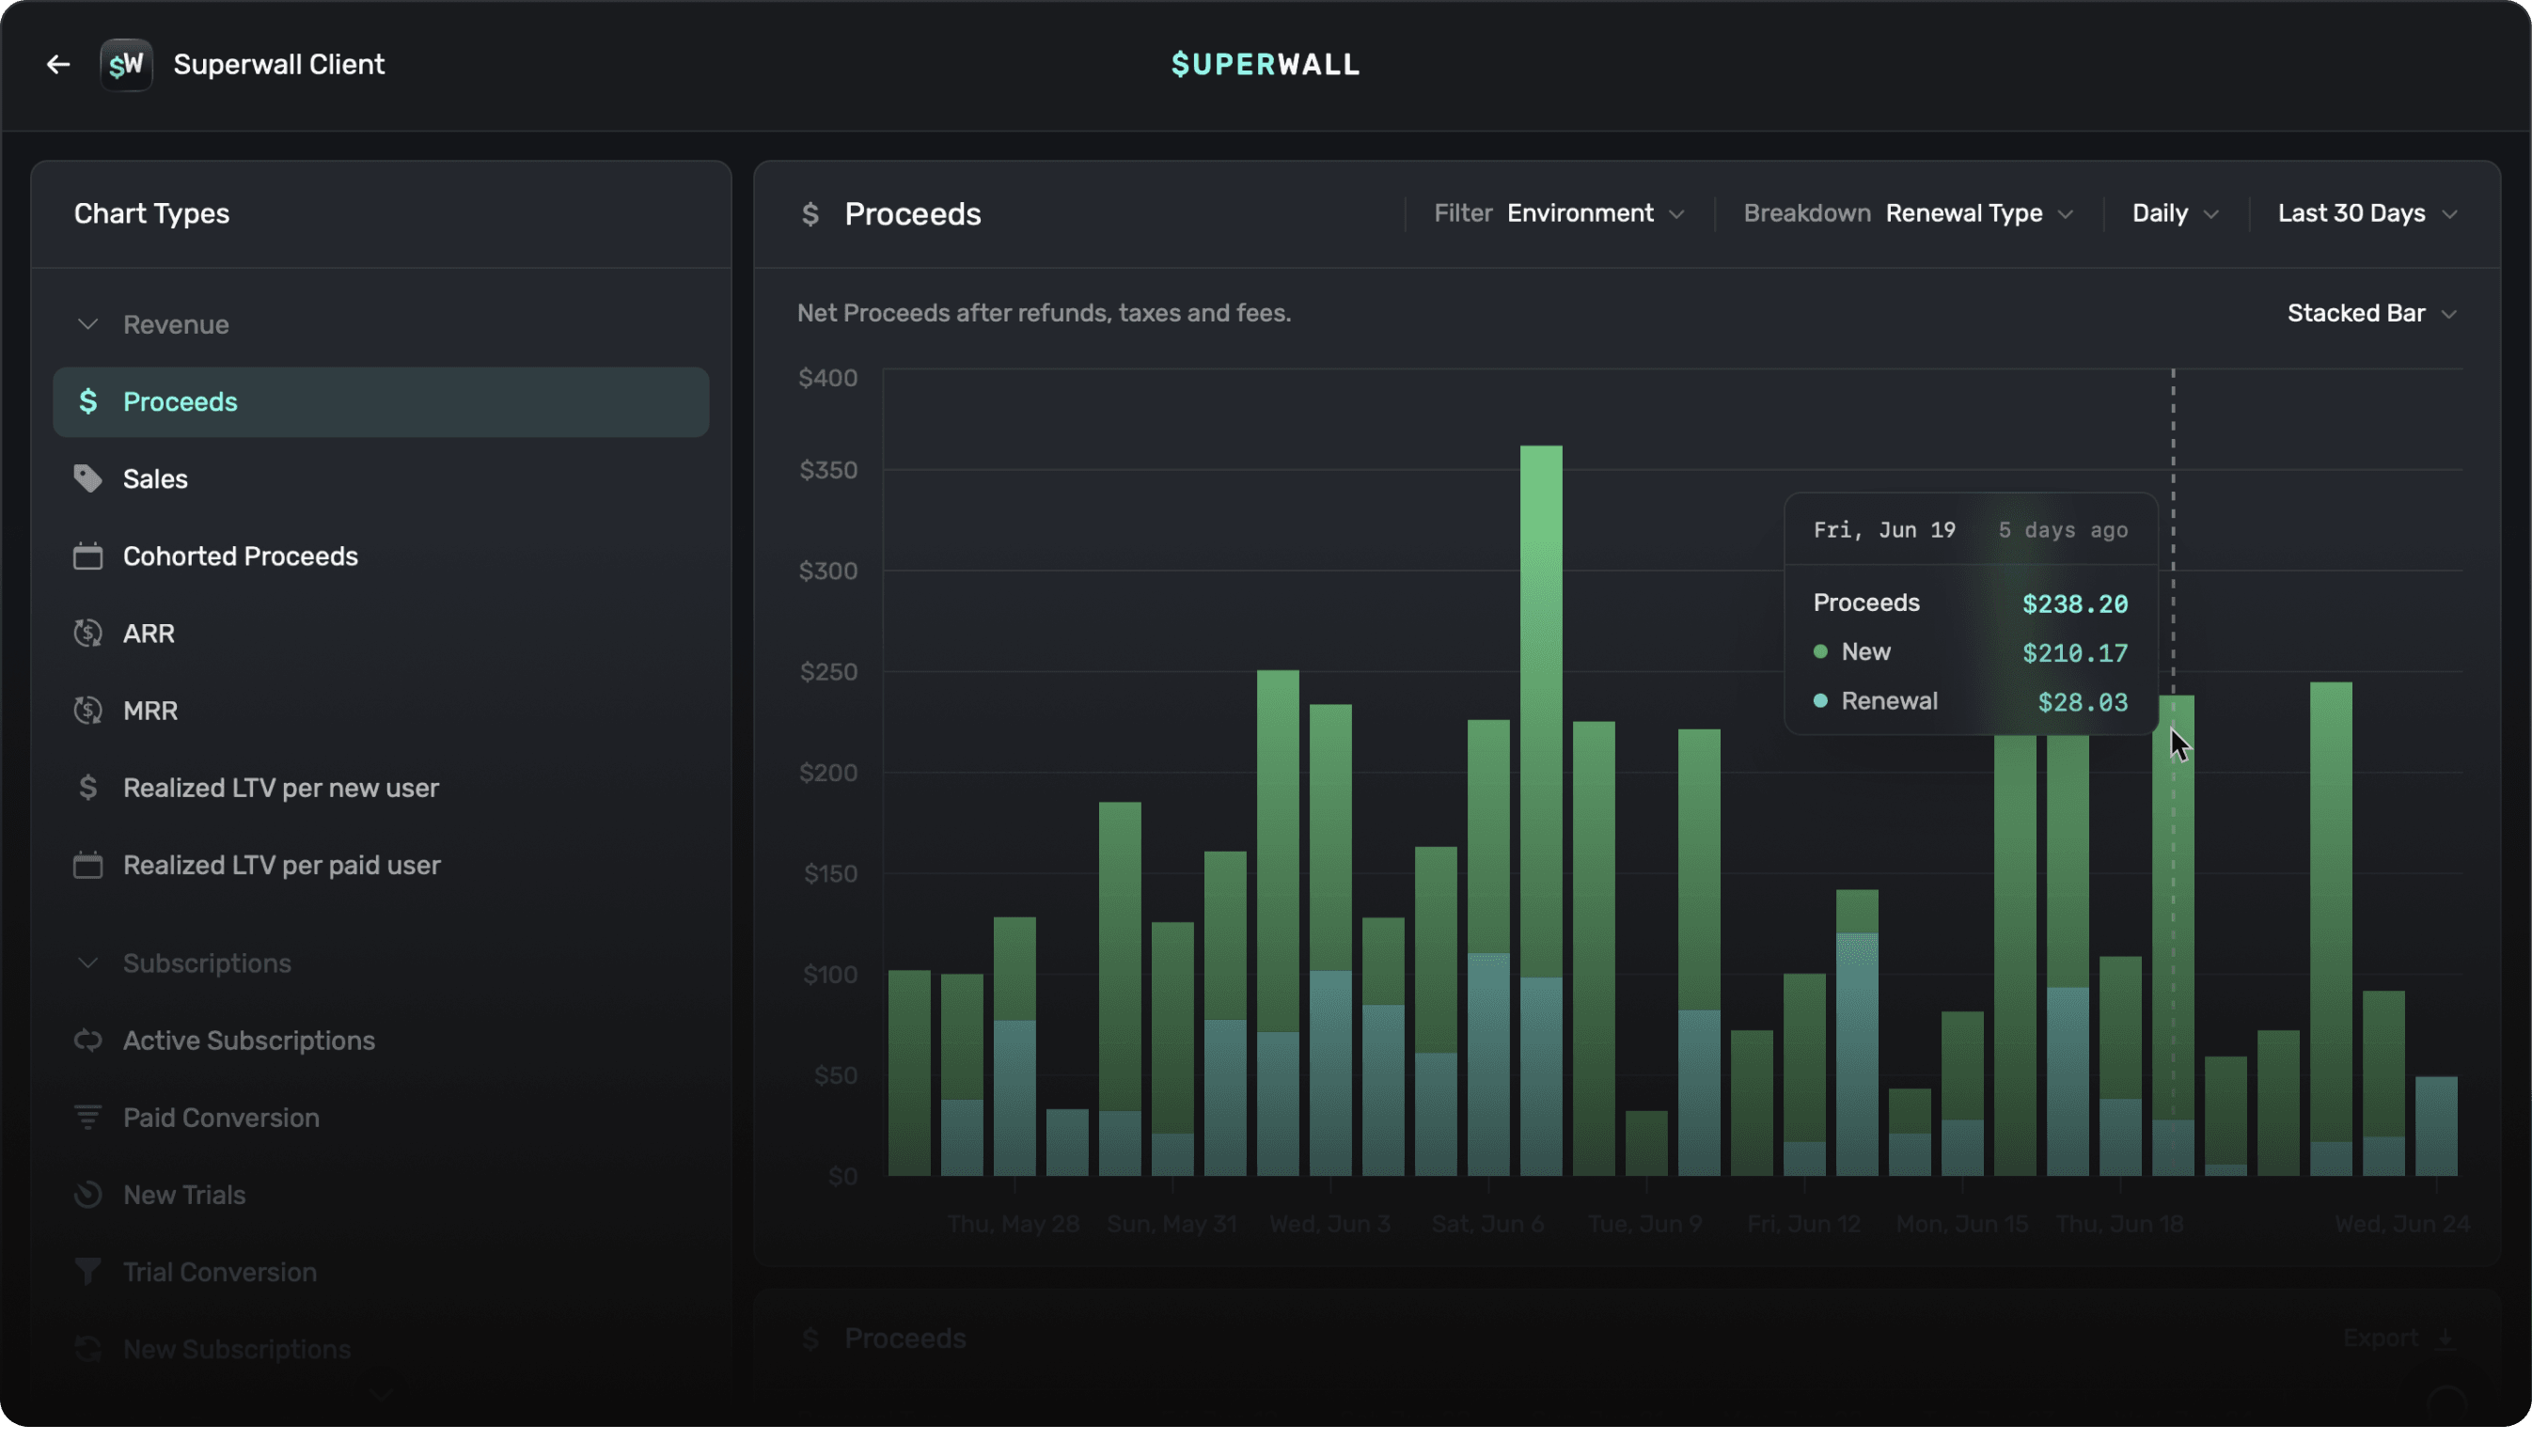Click the dollar icon beside Proceeds chart title
The image size is (2532, 1456).
click(x=810, y=214)
